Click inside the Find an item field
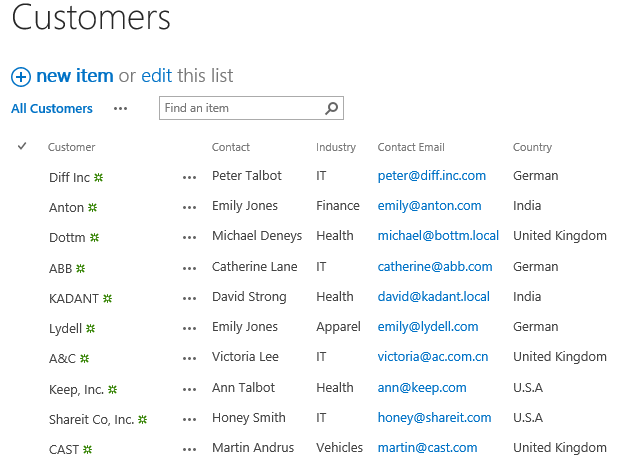Screen dimensions: 640x467 (x=242, y=108)
